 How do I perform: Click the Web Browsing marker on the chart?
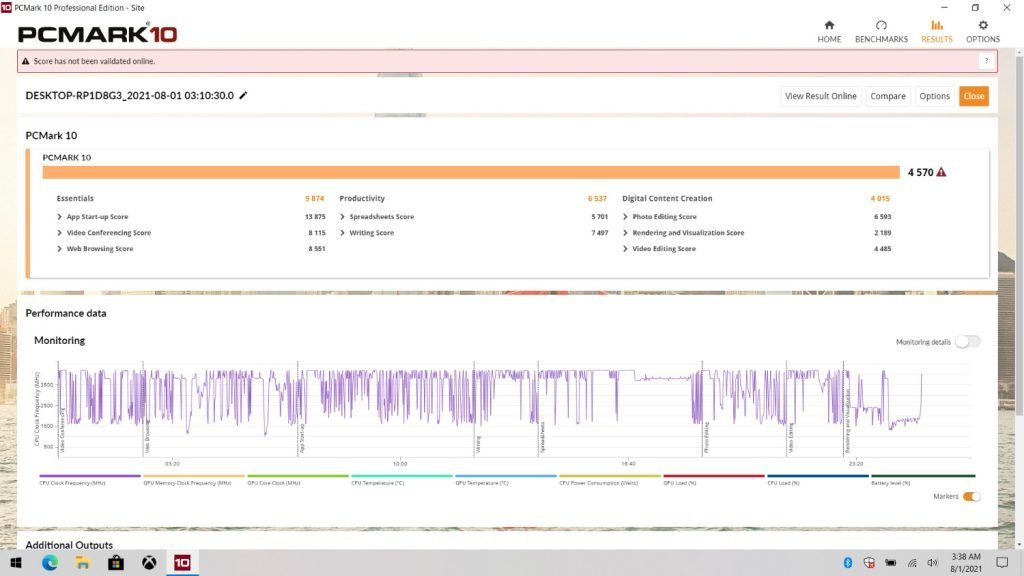(147, 437)
